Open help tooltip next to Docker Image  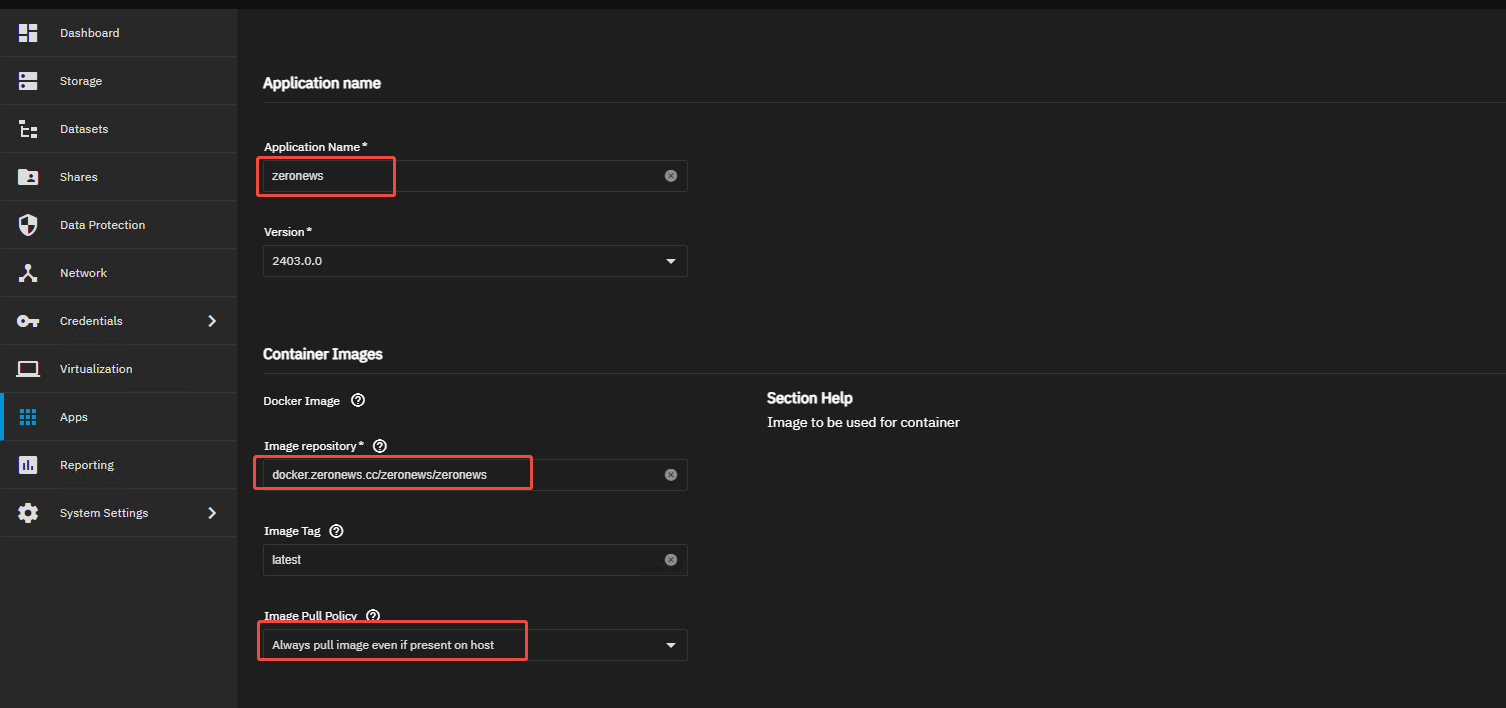click(358, 400)
